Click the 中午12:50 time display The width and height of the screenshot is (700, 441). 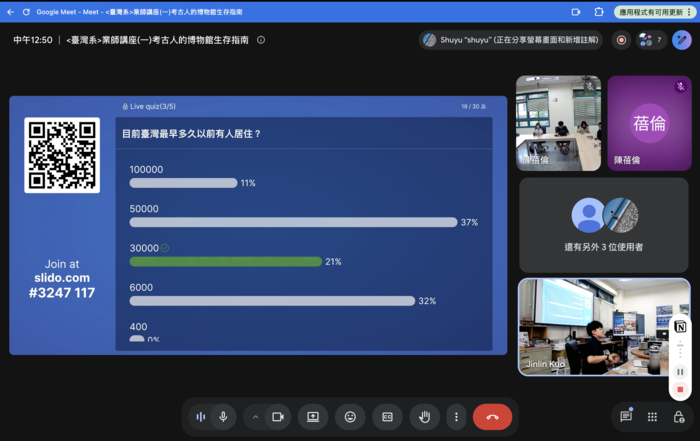33,40
